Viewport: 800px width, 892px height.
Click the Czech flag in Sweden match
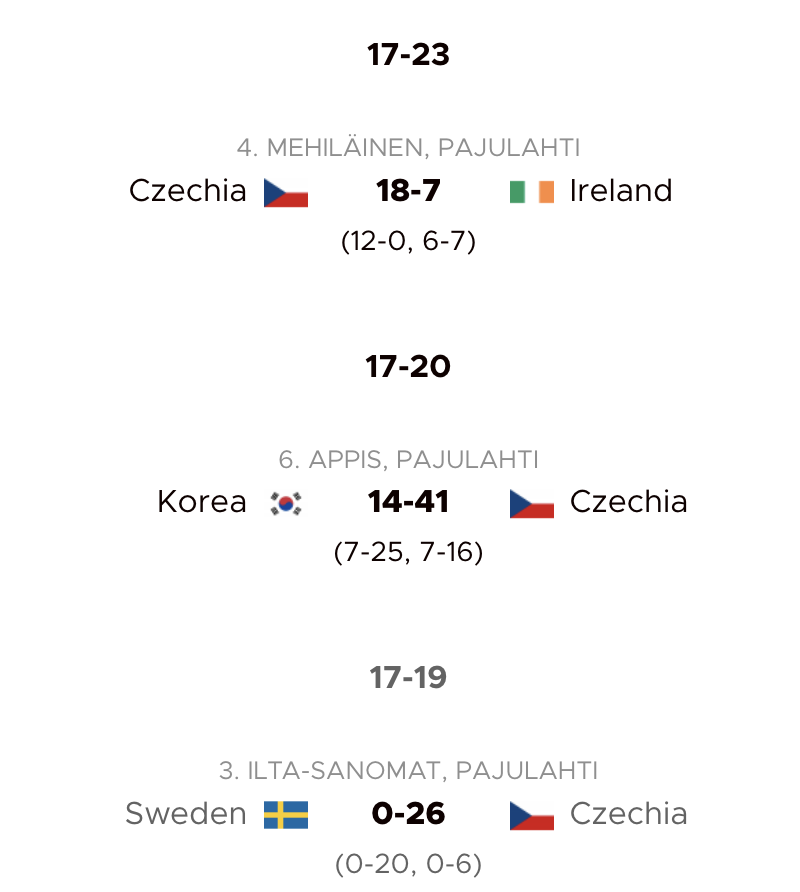pos(532,816)
